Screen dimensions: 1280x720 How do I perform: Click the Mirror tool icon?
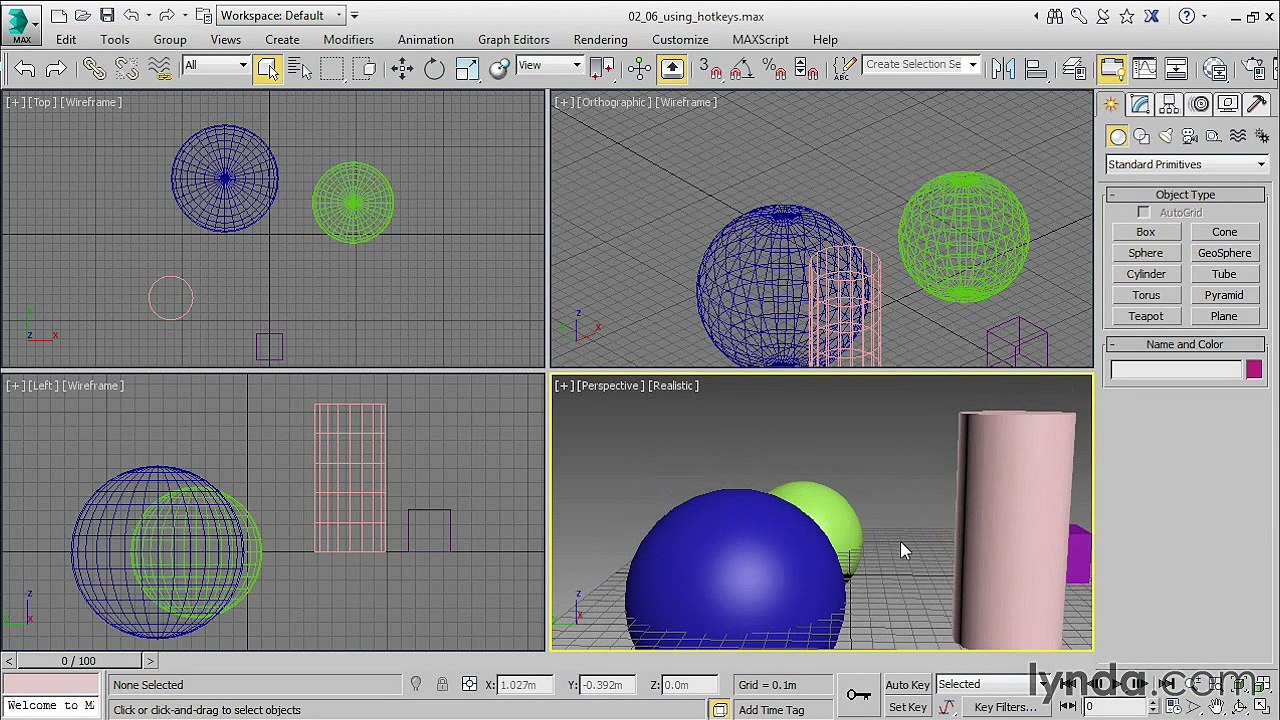1003,68
